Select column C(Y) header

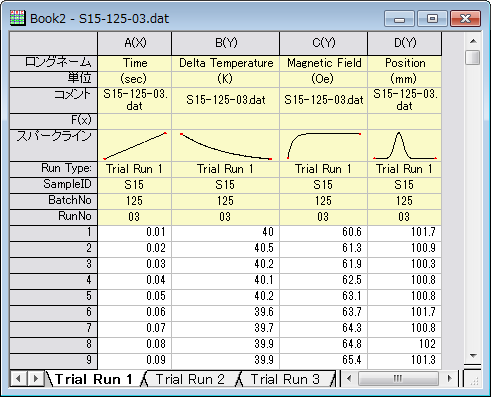[x=323, y=44]
